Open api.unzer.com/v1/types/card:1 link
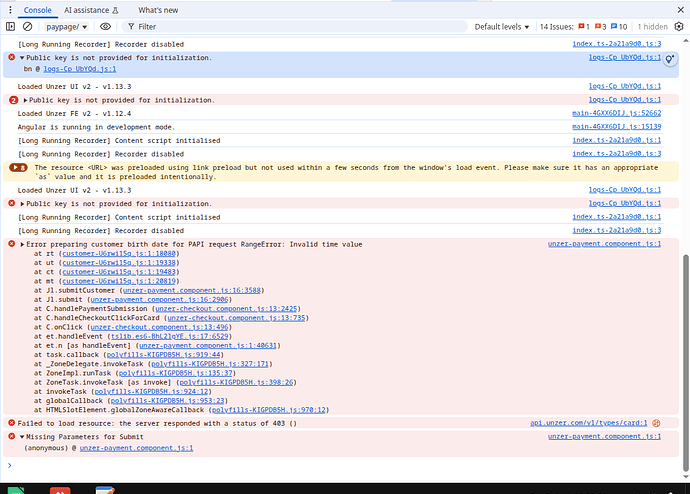This screenshot has height=494, width=690. point(588,423)
